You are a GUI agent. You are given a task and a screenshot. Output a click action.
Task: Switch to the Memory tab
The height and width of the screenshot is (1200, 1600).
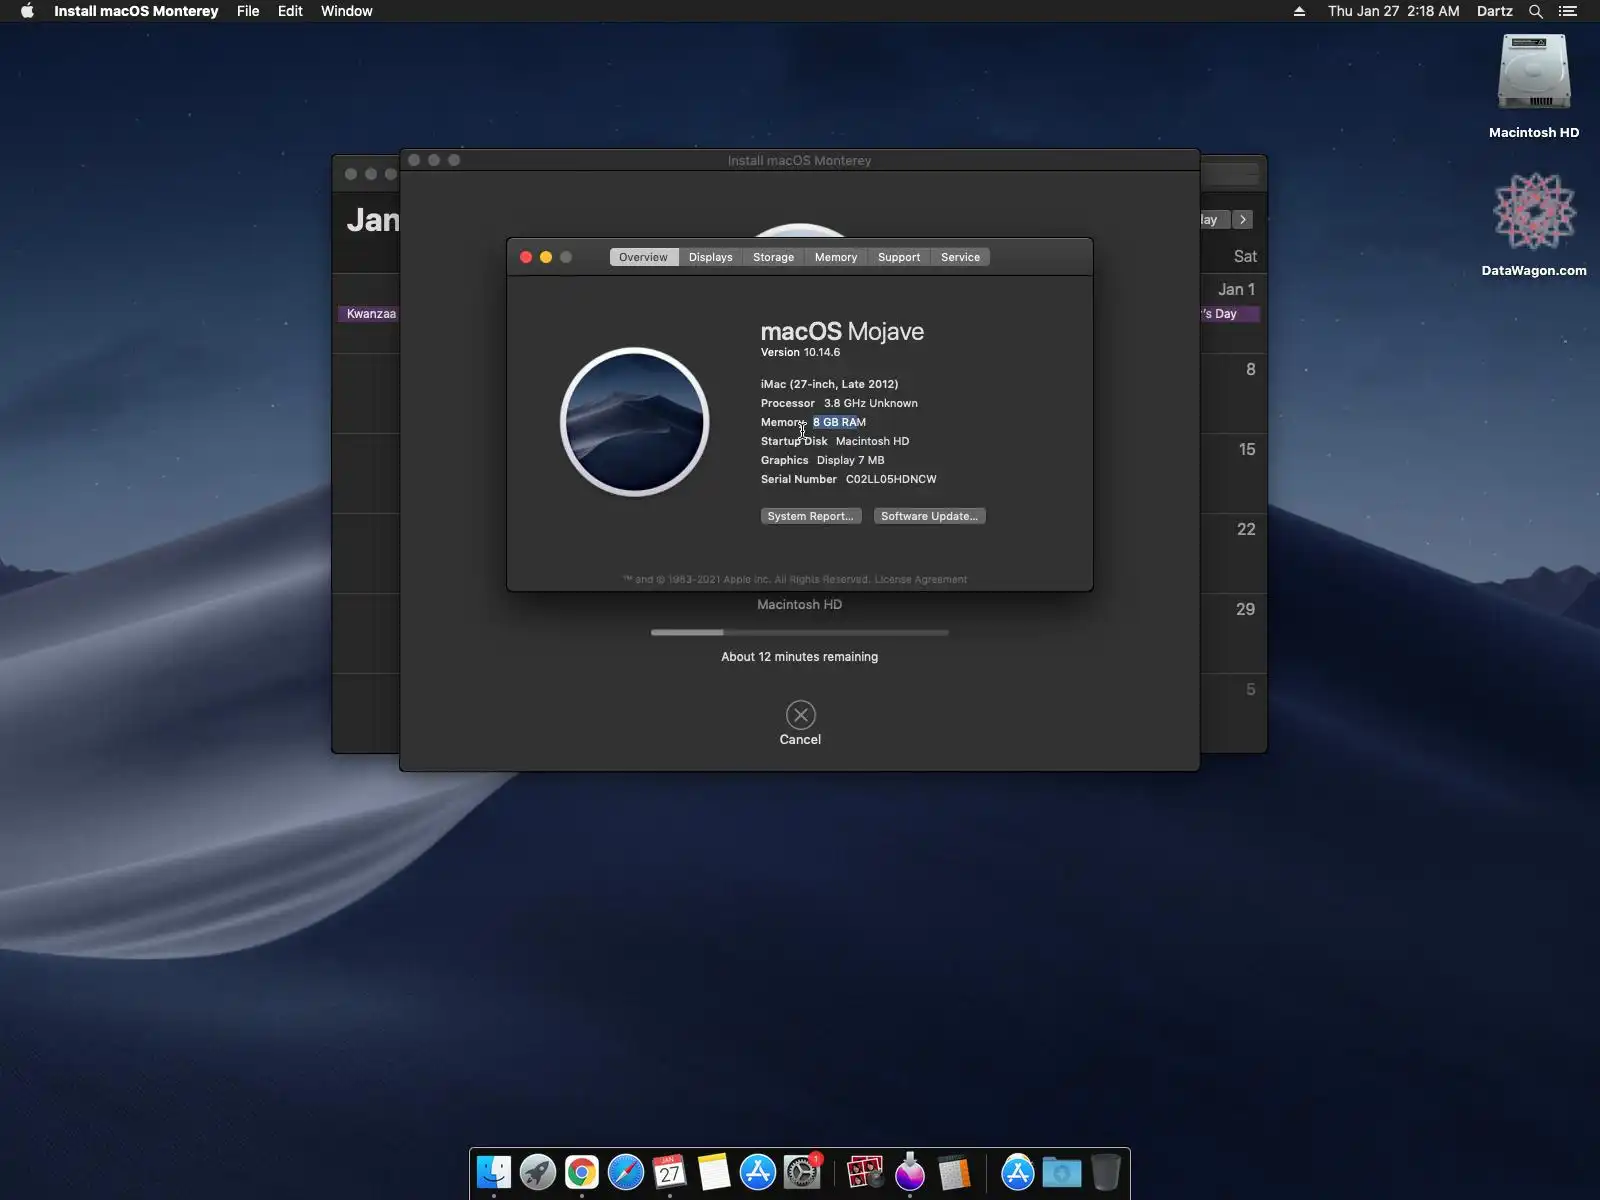click(836, 257)
